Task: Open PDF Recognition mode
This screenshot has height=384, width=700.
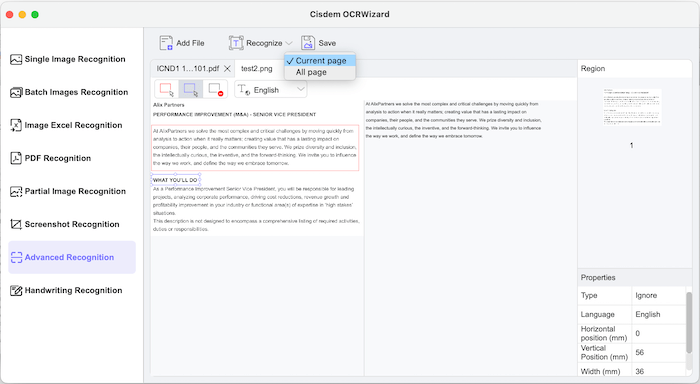Action: (x=50, y=158)
